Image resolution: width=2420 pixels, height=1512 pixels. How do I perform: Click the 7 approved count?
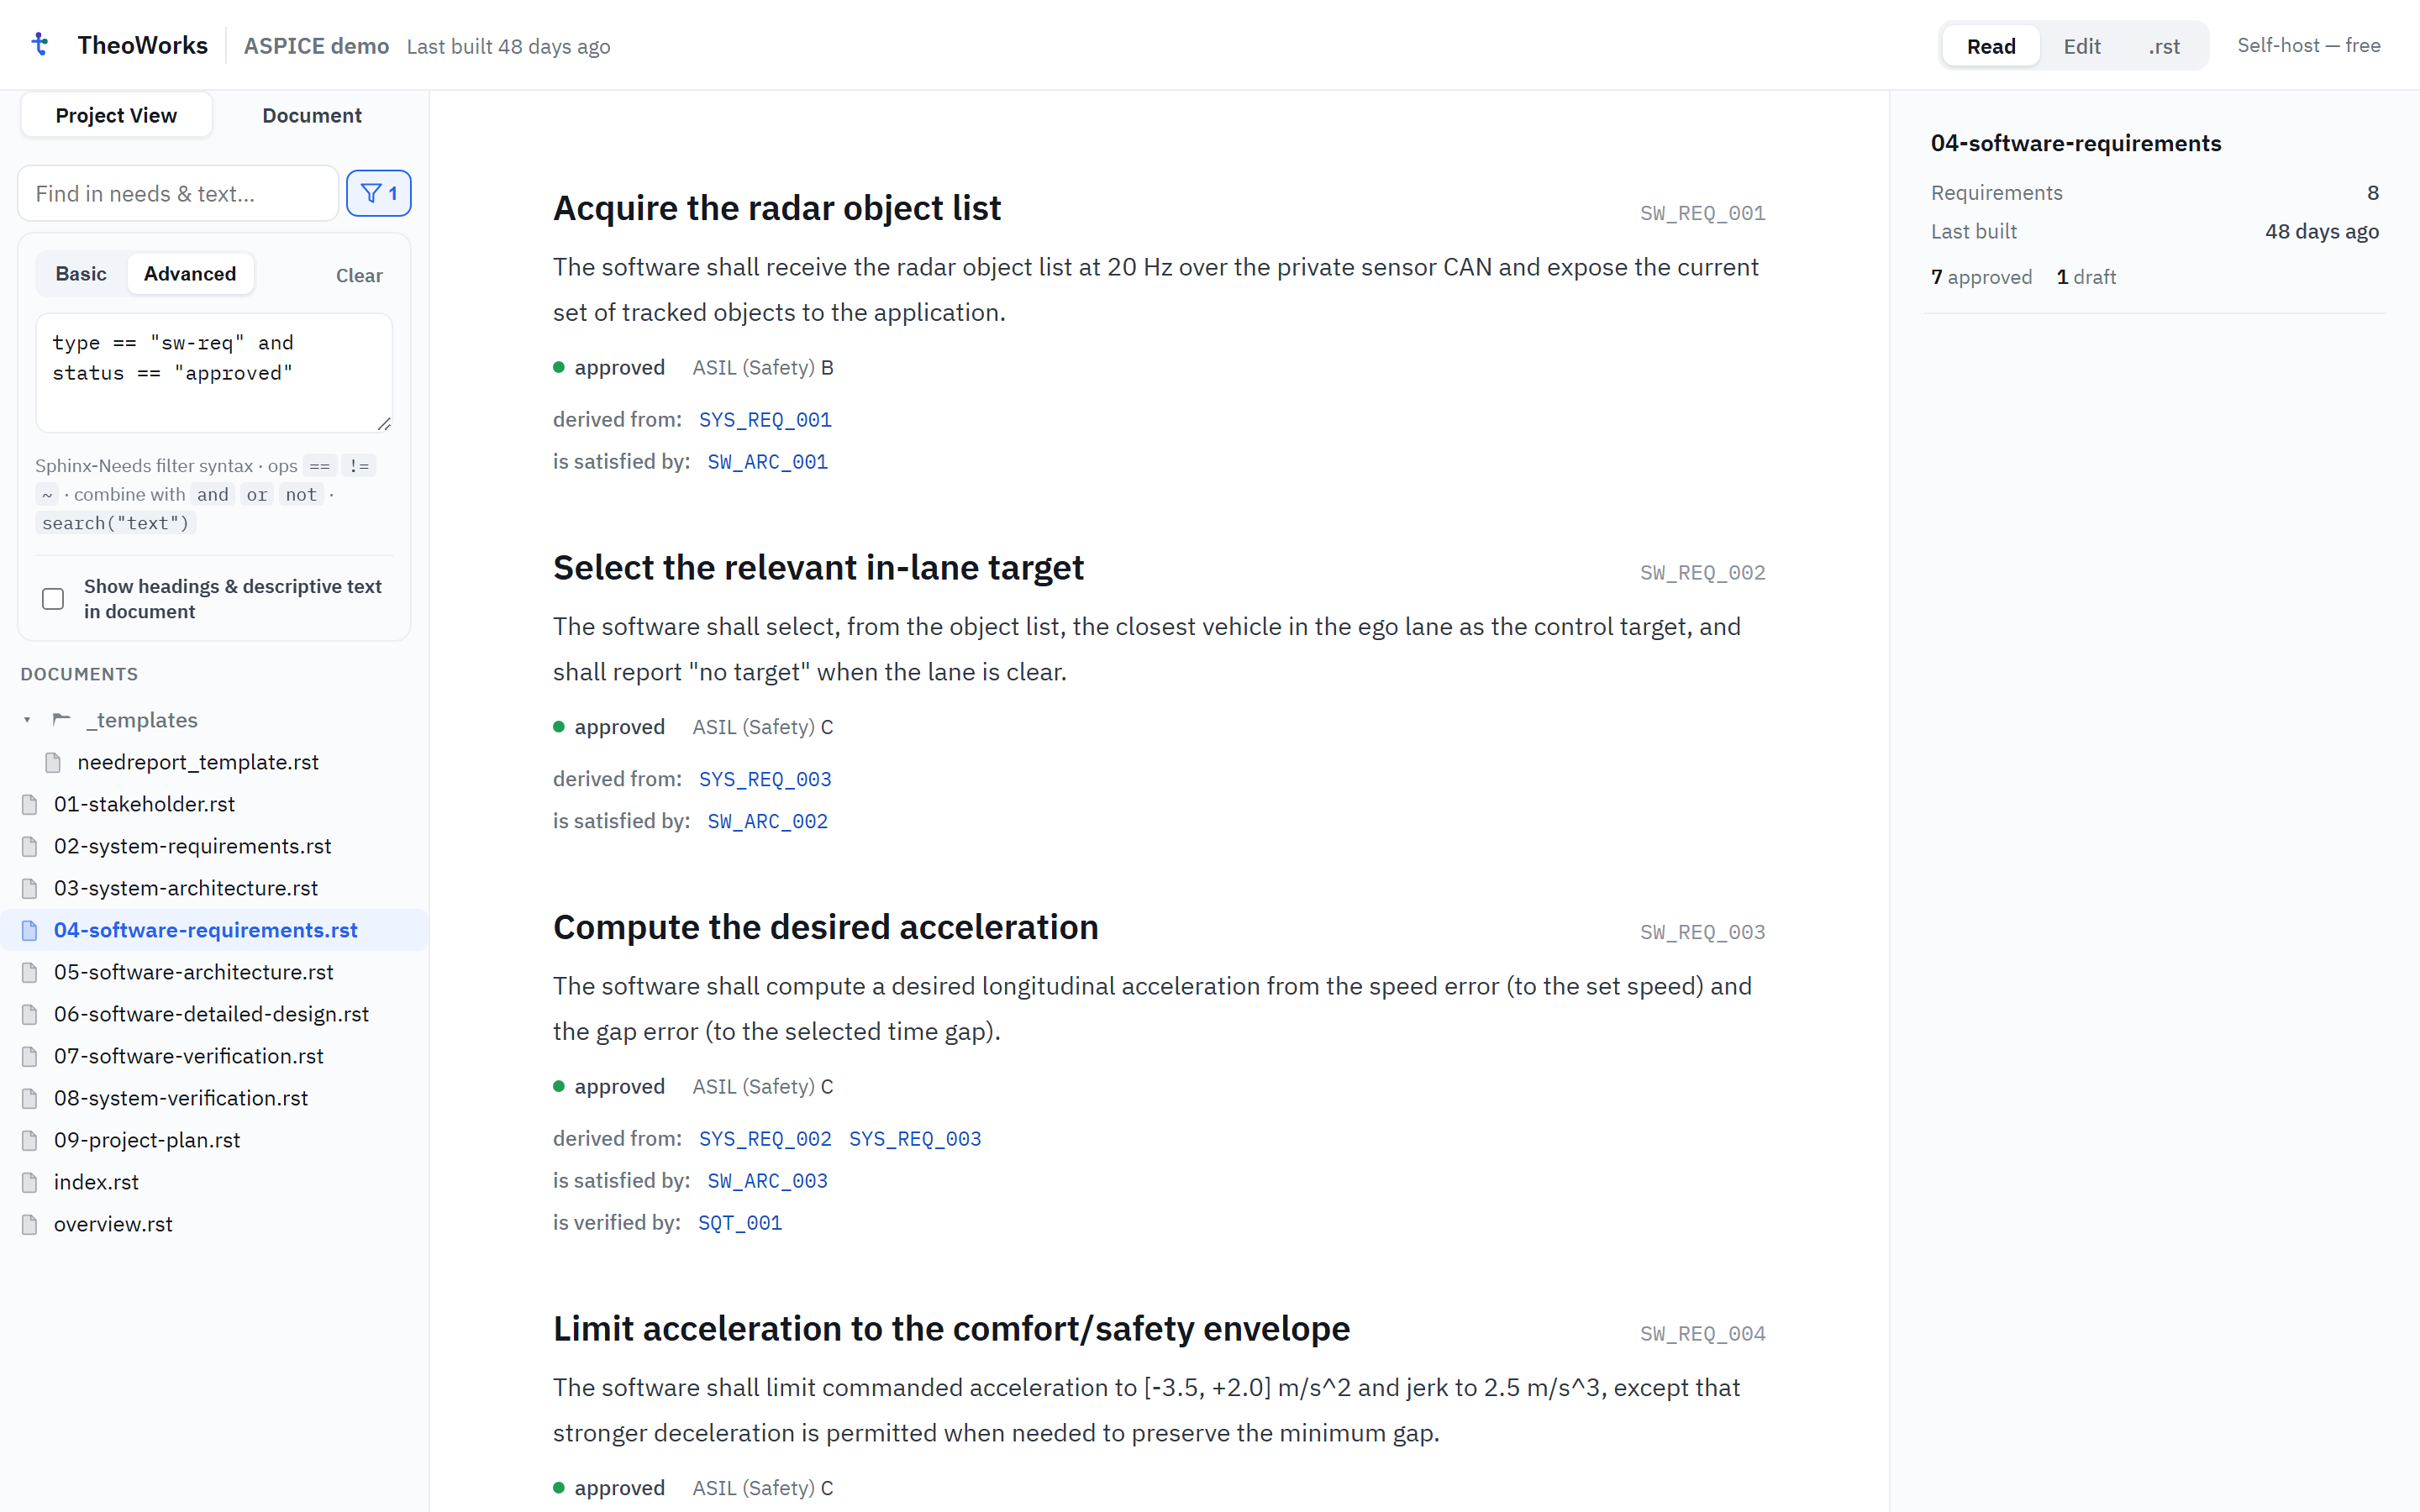1981,277
